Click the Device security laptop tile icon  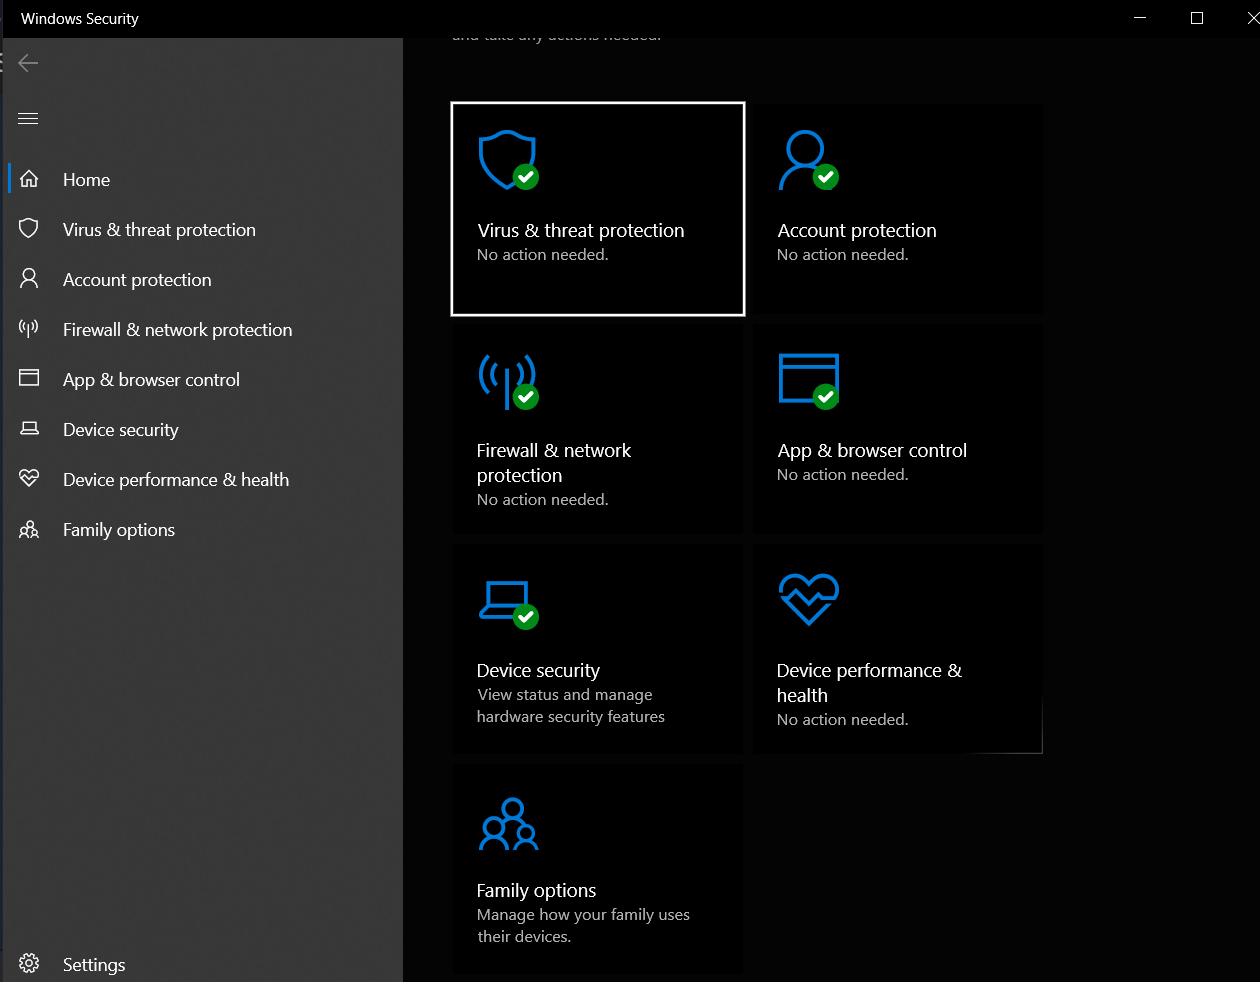(506, 602)
